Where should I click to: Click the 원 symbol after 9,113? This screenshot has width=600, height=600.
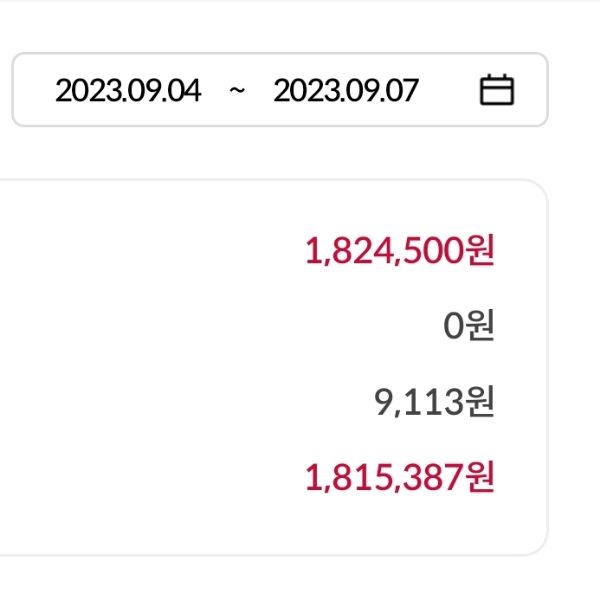click(481, 402)
